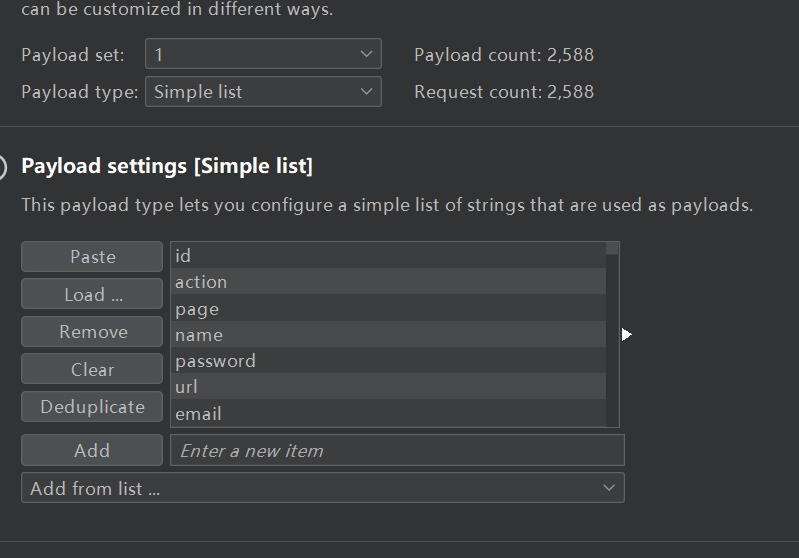Image resolution: width=799 pixels, height=558 pixels.
Task: Click the white arrow right of payload list
Action: tap(626, 334)
